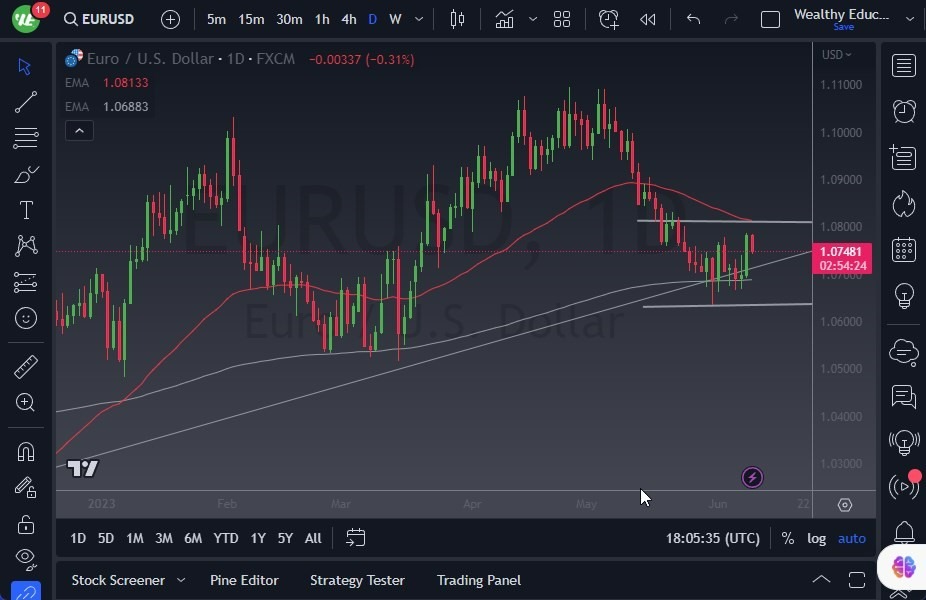Screen dimensions: 926x600
Task: Open the Economic Calendar panel
Action: coord(903,249)
